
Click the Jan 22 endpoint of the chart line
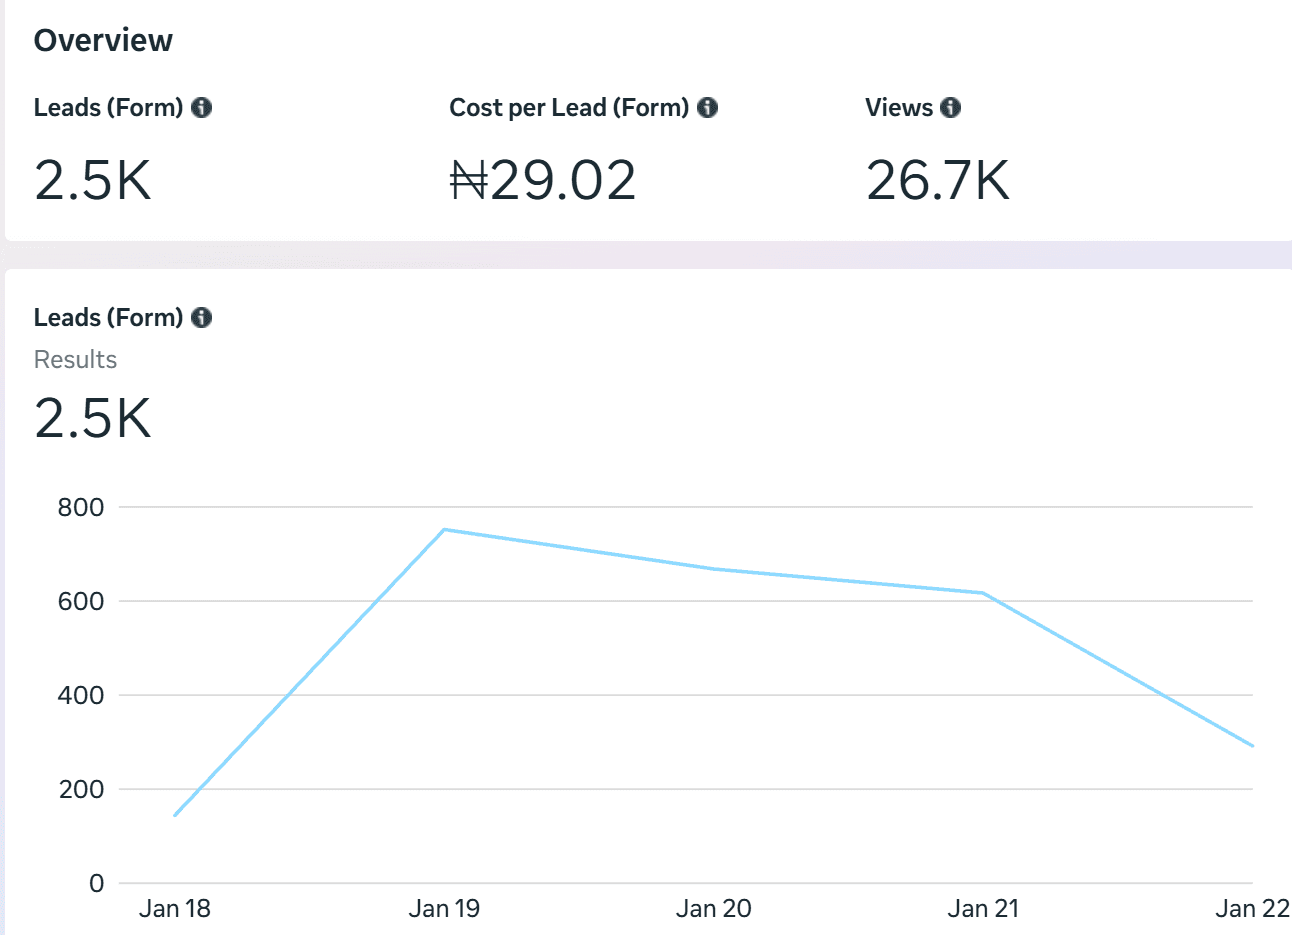coord(1253,744)
